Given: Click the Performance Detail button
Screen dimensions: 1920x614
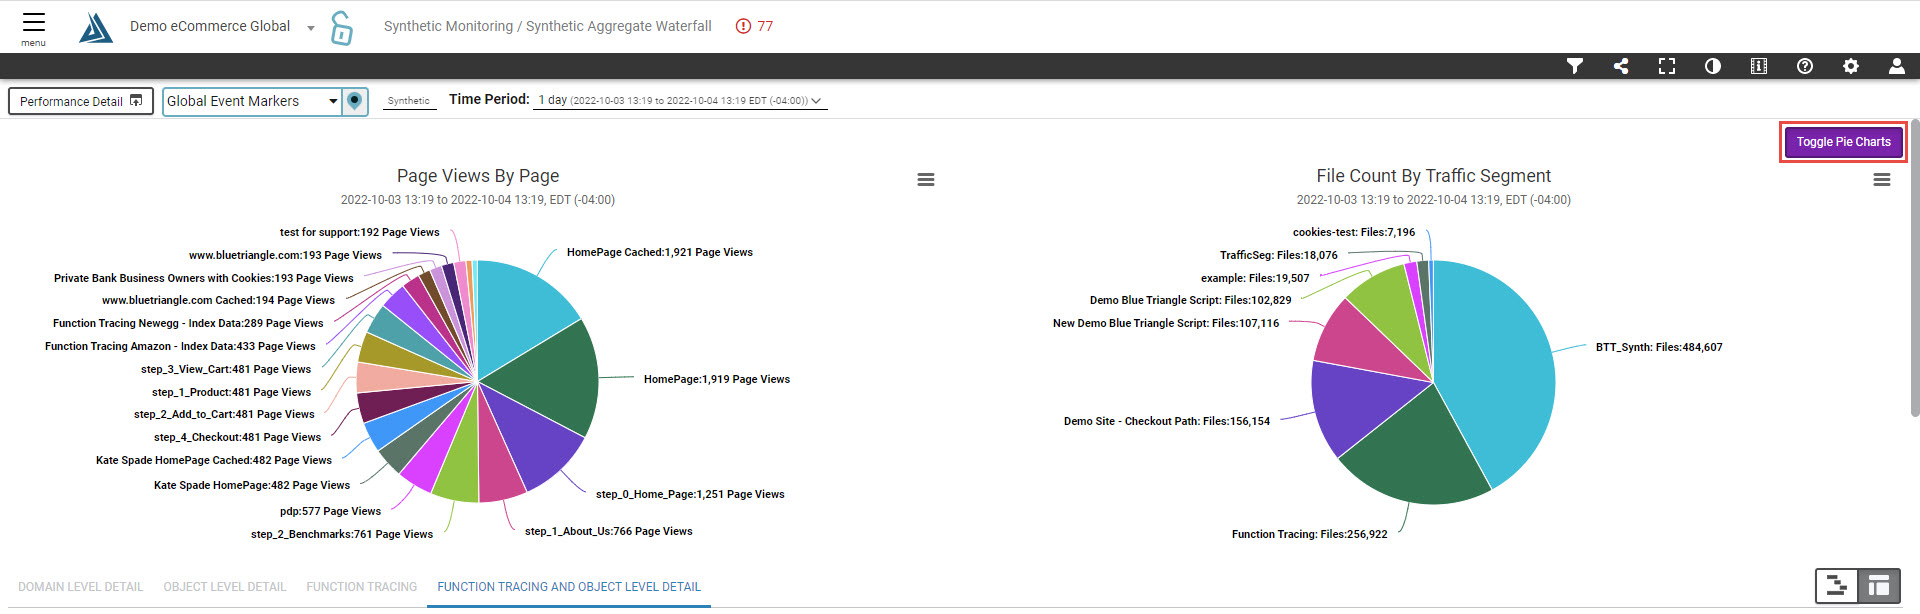Looking at the screenshot, I should pos(81,102).
